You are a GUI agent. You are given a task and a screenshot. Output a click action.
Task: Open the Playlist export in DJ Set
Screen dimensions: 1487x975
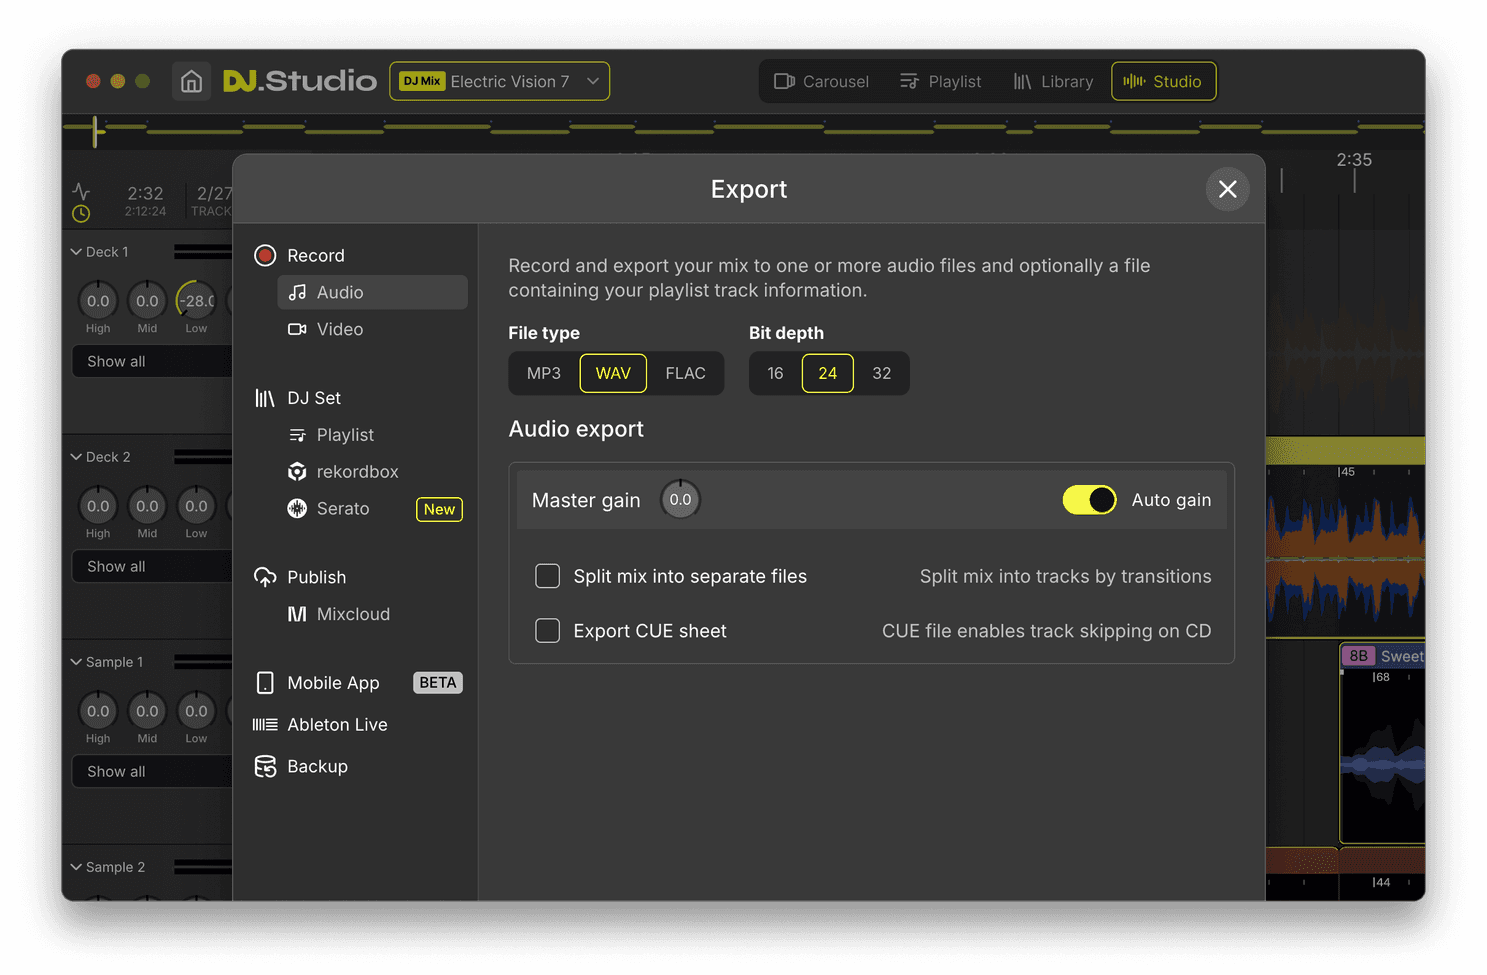click(x=372, y=435)
